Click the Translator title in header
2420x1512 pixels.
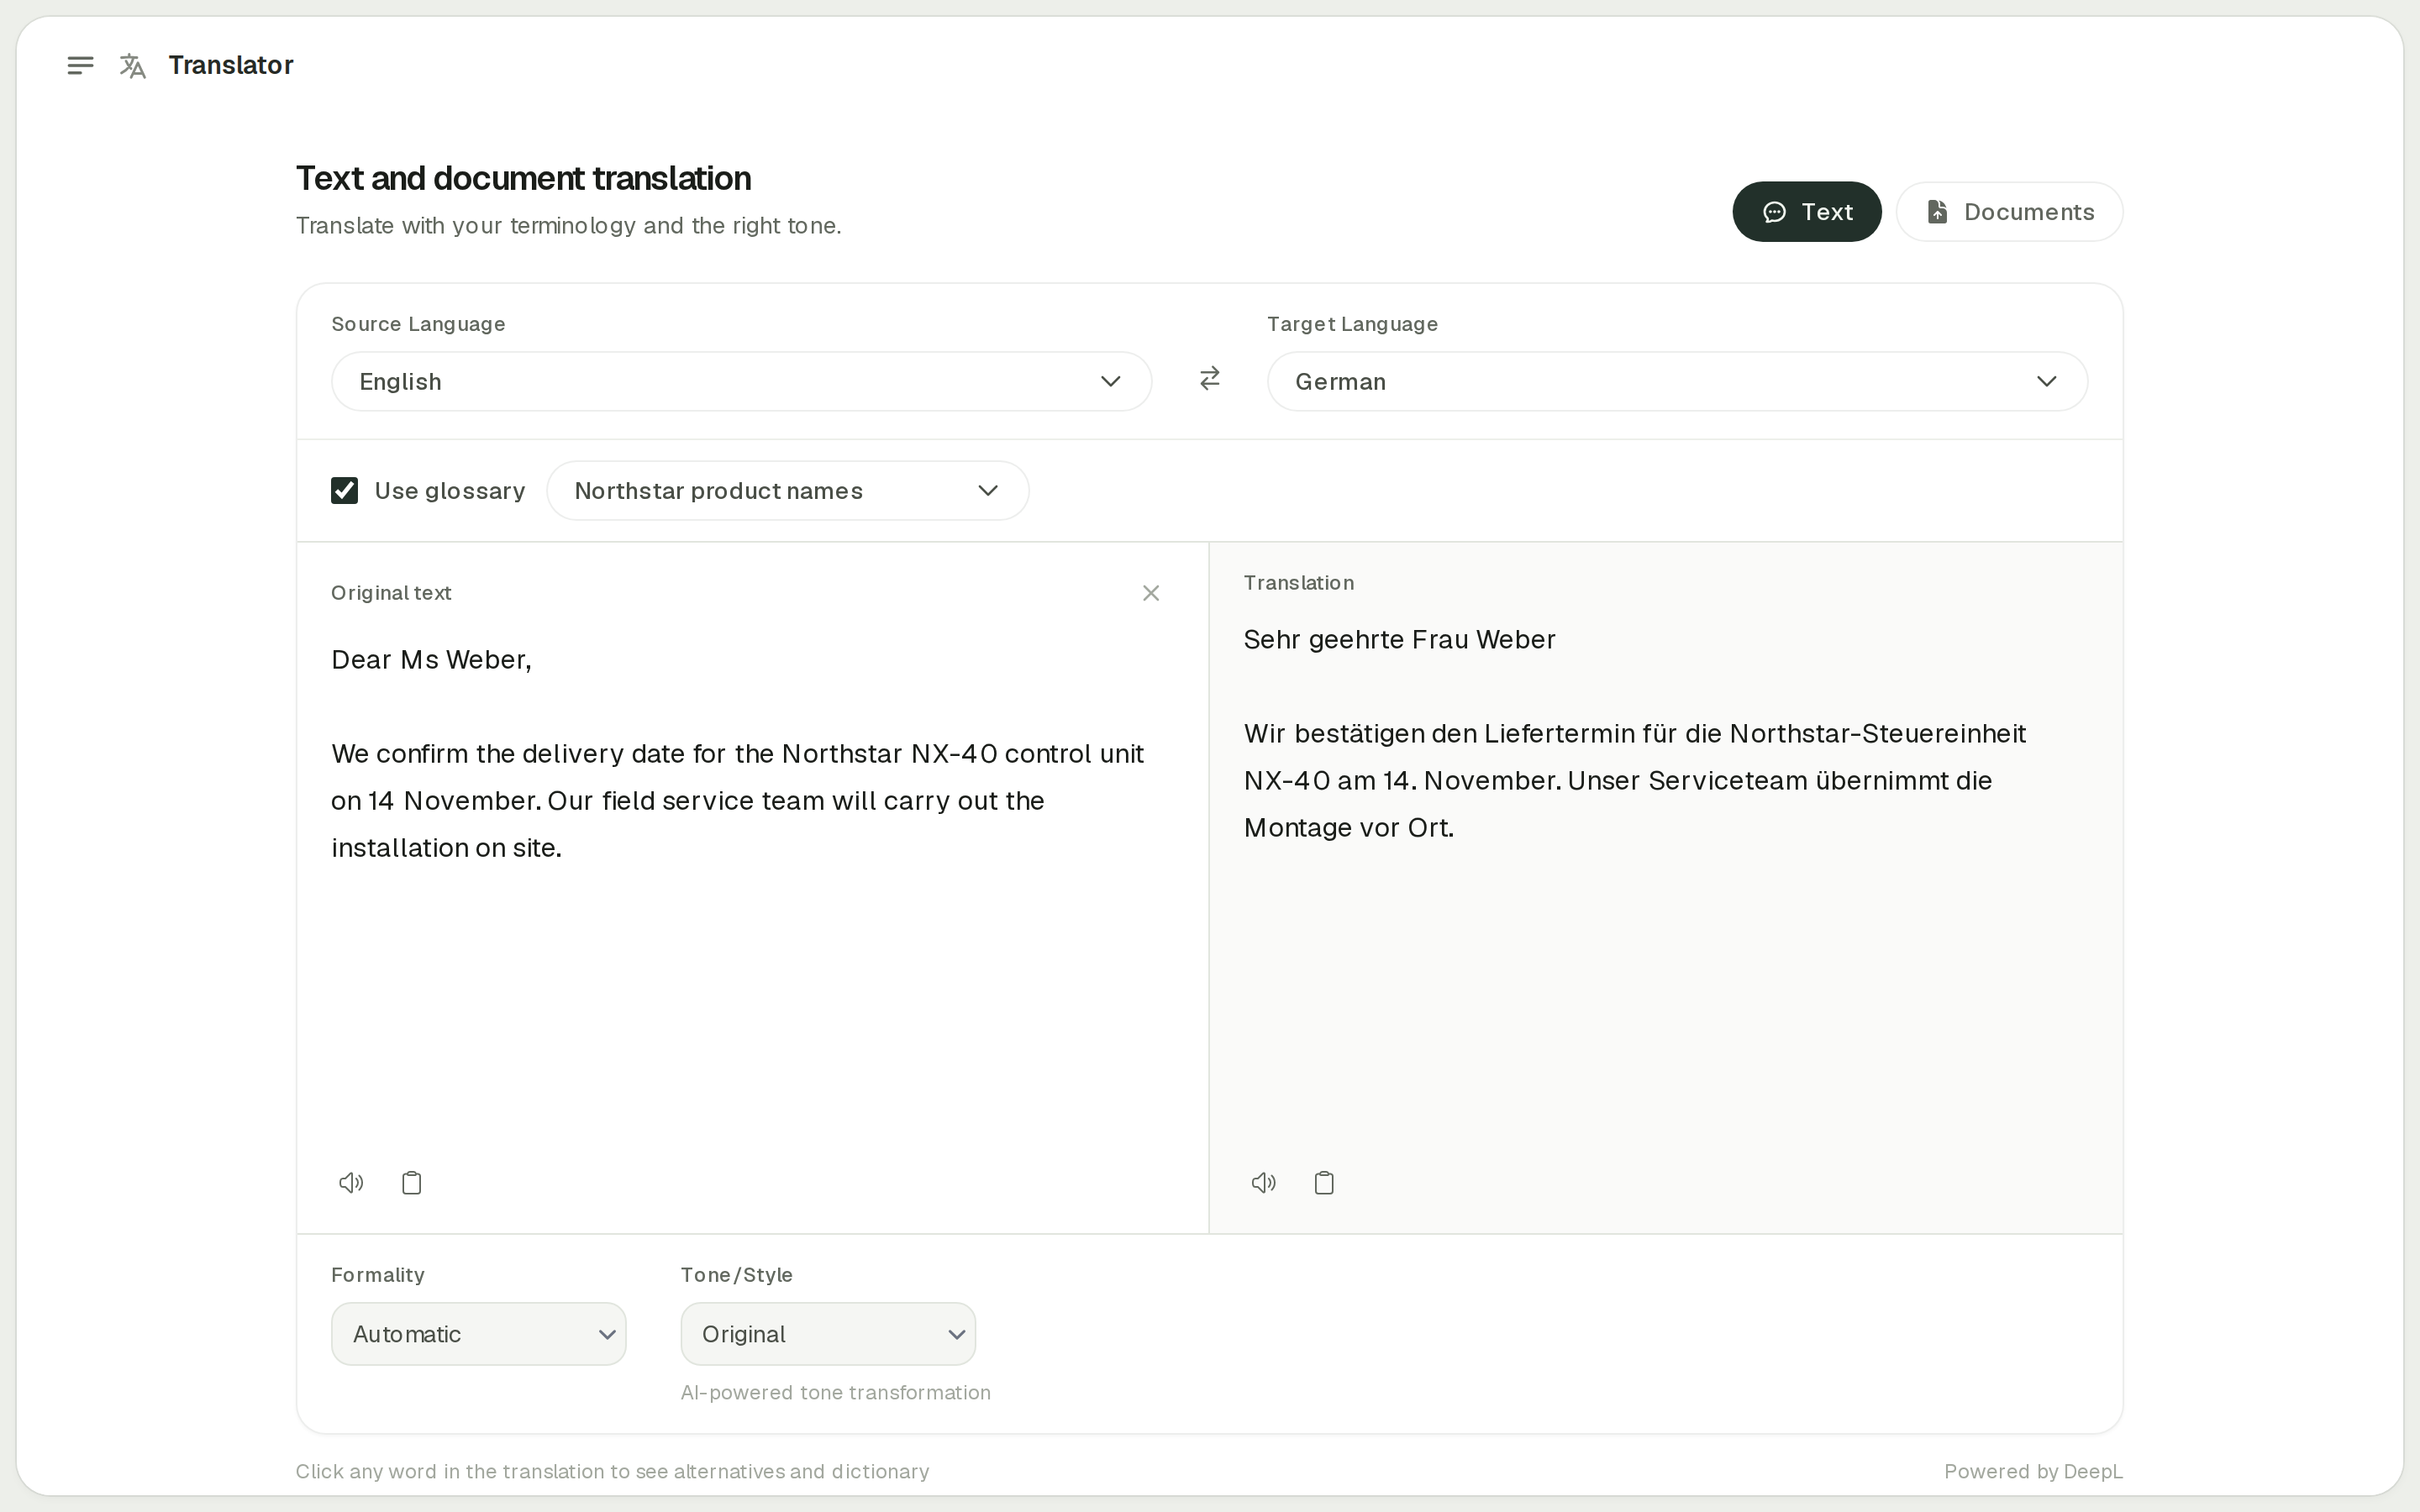point(231,65)
